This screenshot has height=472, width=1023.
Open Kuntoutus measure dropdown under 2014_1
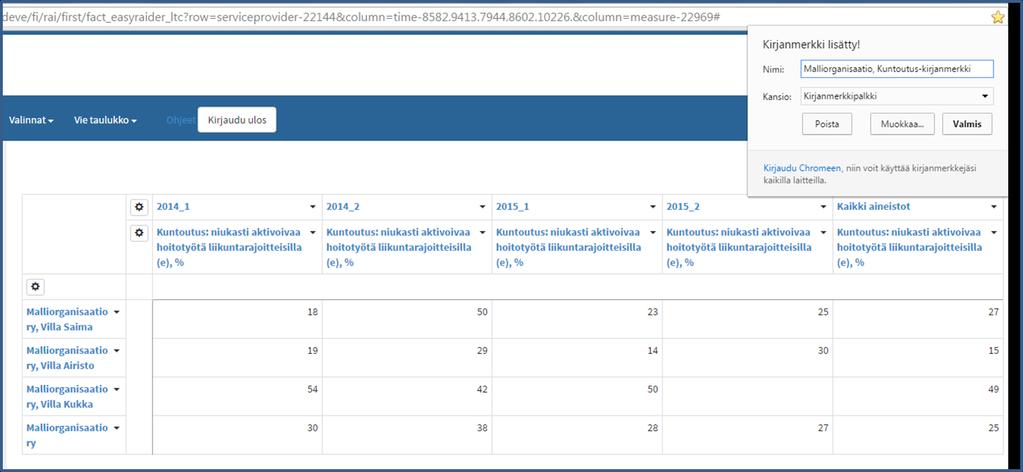[x=313, y=232]
